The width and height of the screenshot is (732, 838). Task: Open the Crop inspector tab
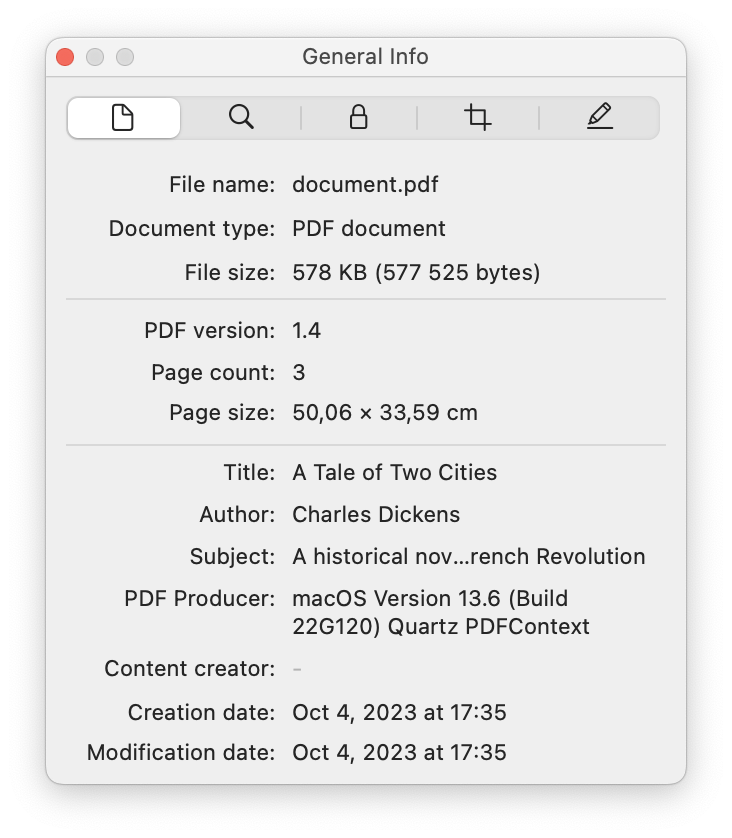[x=478, y=118]
